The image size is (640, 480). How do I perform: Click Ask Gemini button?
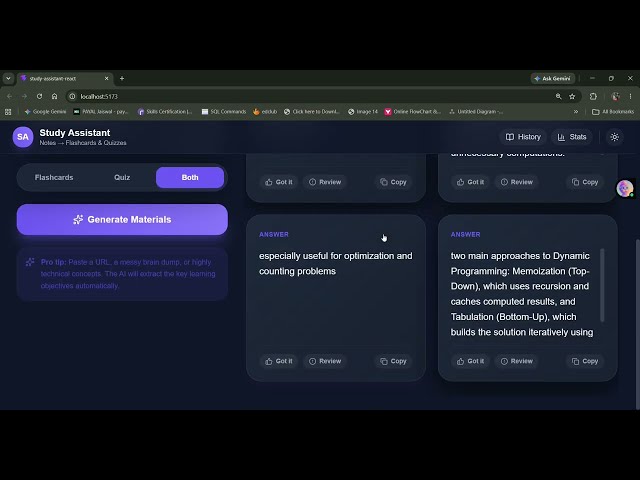pos(553,78)
